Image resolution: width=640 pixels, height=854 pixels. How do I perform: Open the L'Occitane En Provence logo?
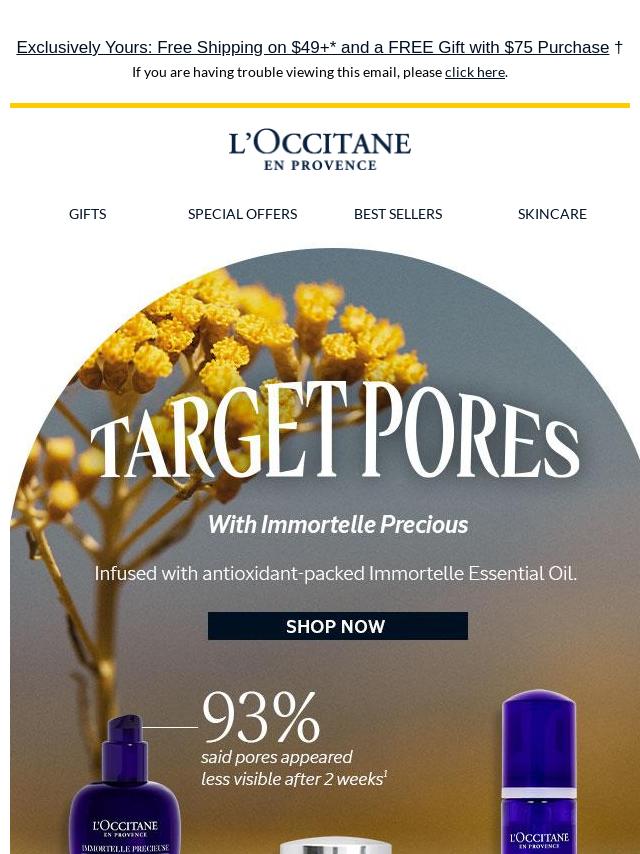(x=320, y=150)
